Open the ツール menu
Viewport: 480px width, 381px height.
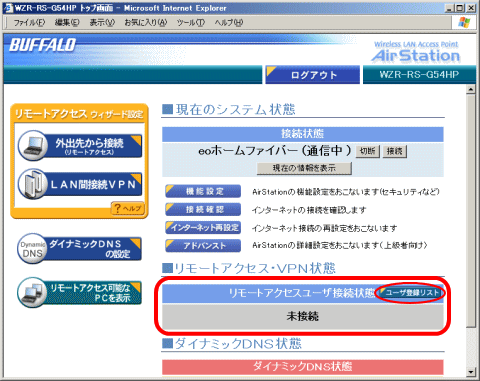tap(191, 23)
